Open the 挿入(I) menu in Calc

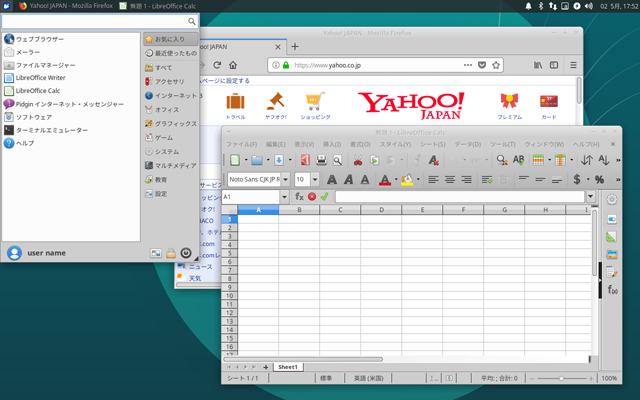click(x=332, y=144)
